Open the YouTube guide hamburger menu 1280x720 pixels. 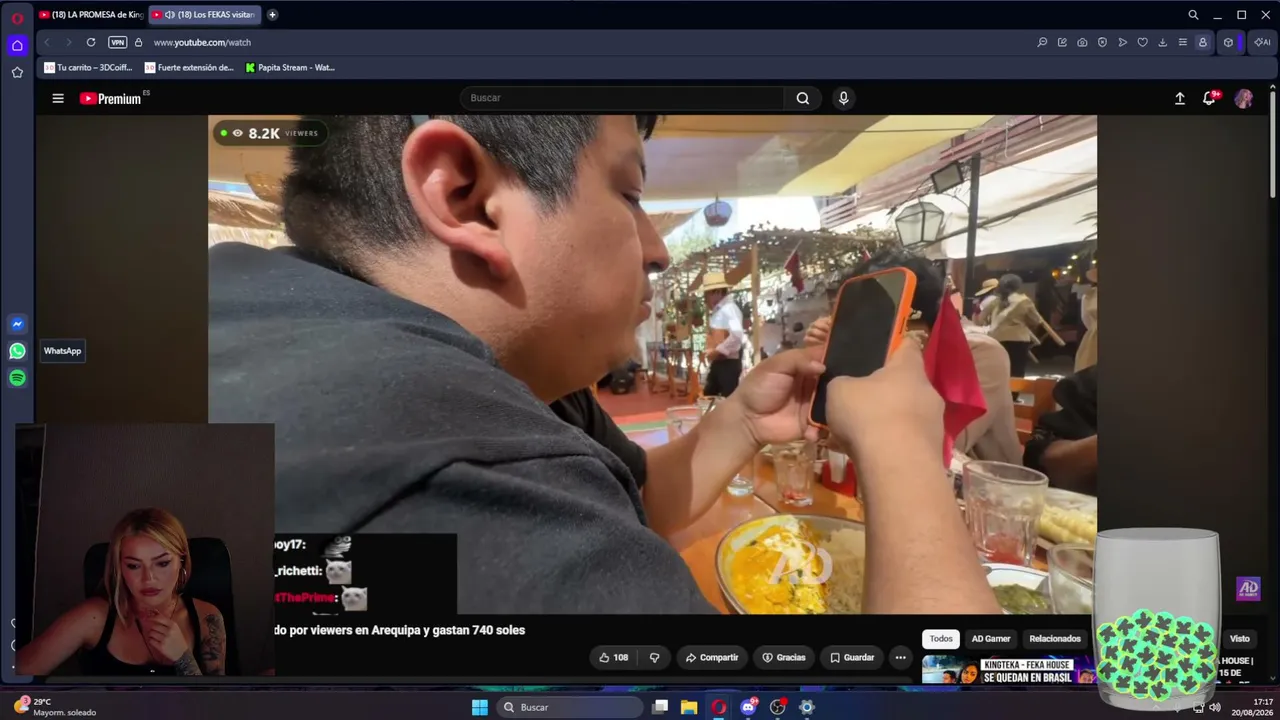(x=58, y=98)
